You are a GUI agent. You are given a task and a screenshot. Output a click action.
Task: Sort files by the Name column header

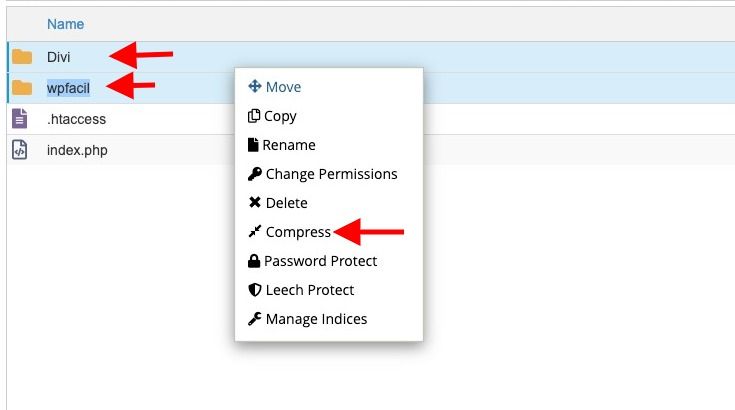pyautogui.click(x=65, y=24)
